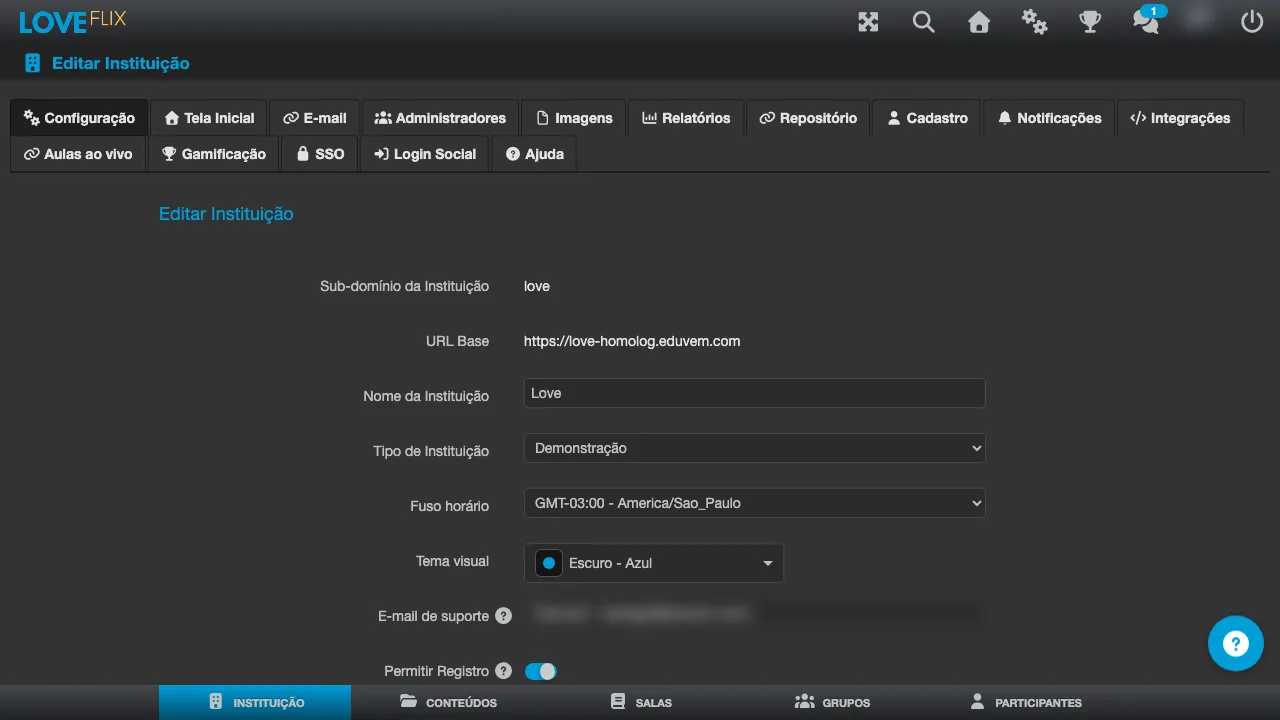Screen dimensions: 1280x720
Task: Go to PARTICIPANTES in bottom navigation
Action: [x=1026, y=702]
